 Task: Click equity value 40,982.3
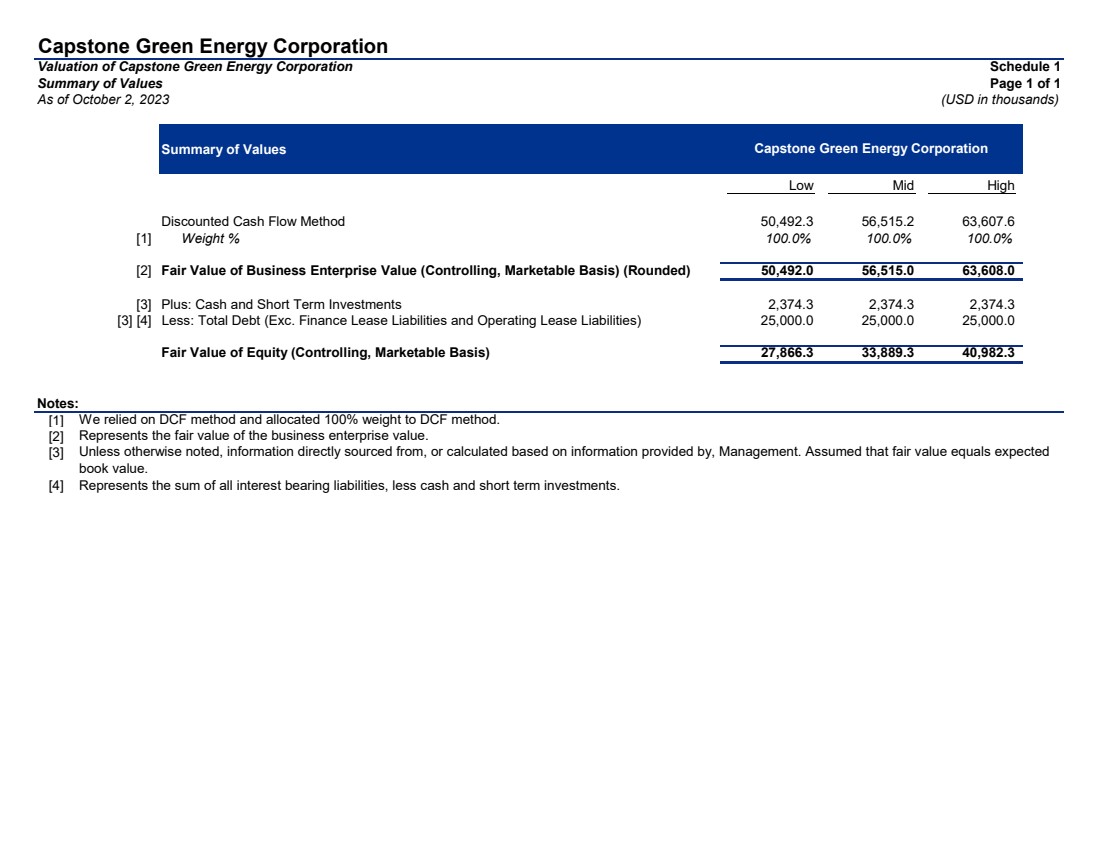click(988, 352)
